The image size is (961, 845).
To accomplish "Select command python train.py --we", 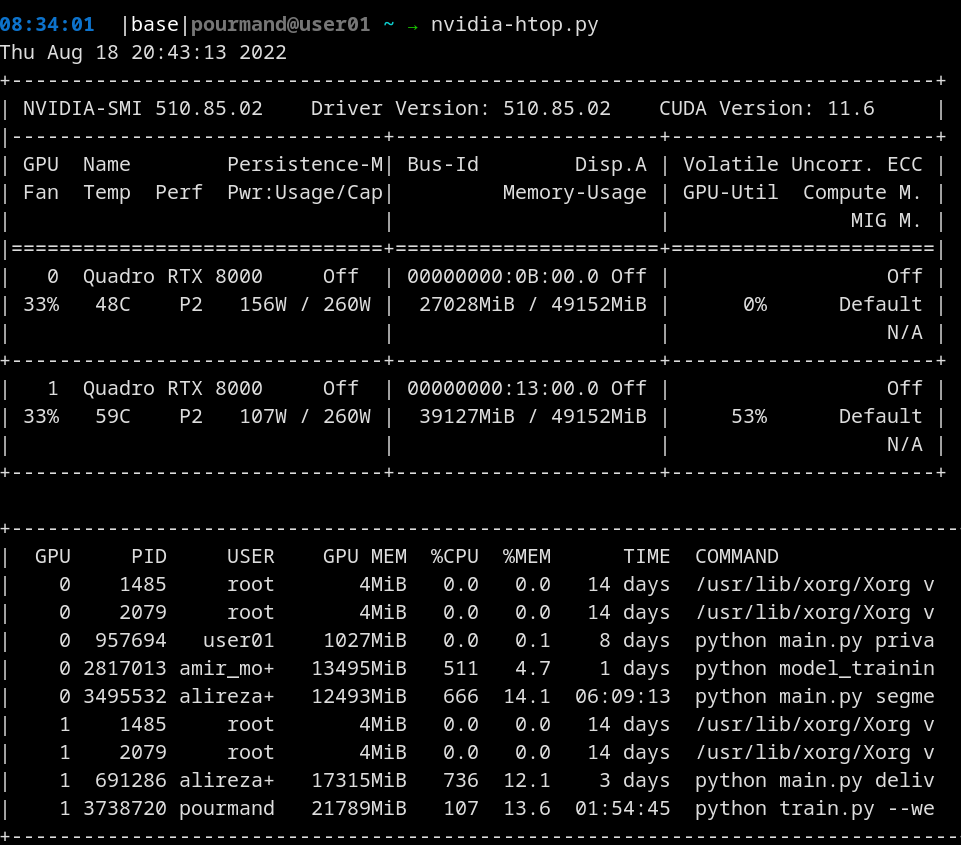I will tap(815, 809).
